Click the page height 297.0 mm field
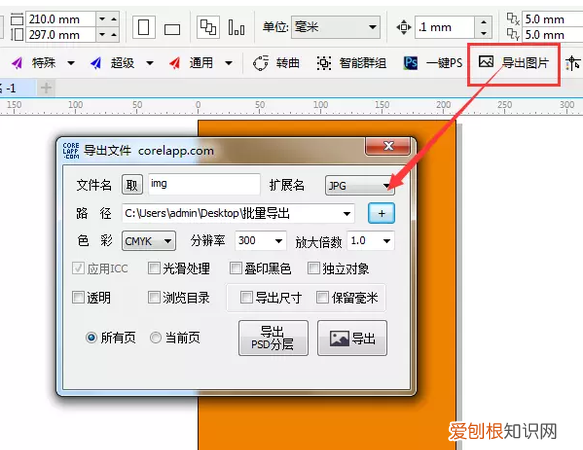 click(61, 35)
